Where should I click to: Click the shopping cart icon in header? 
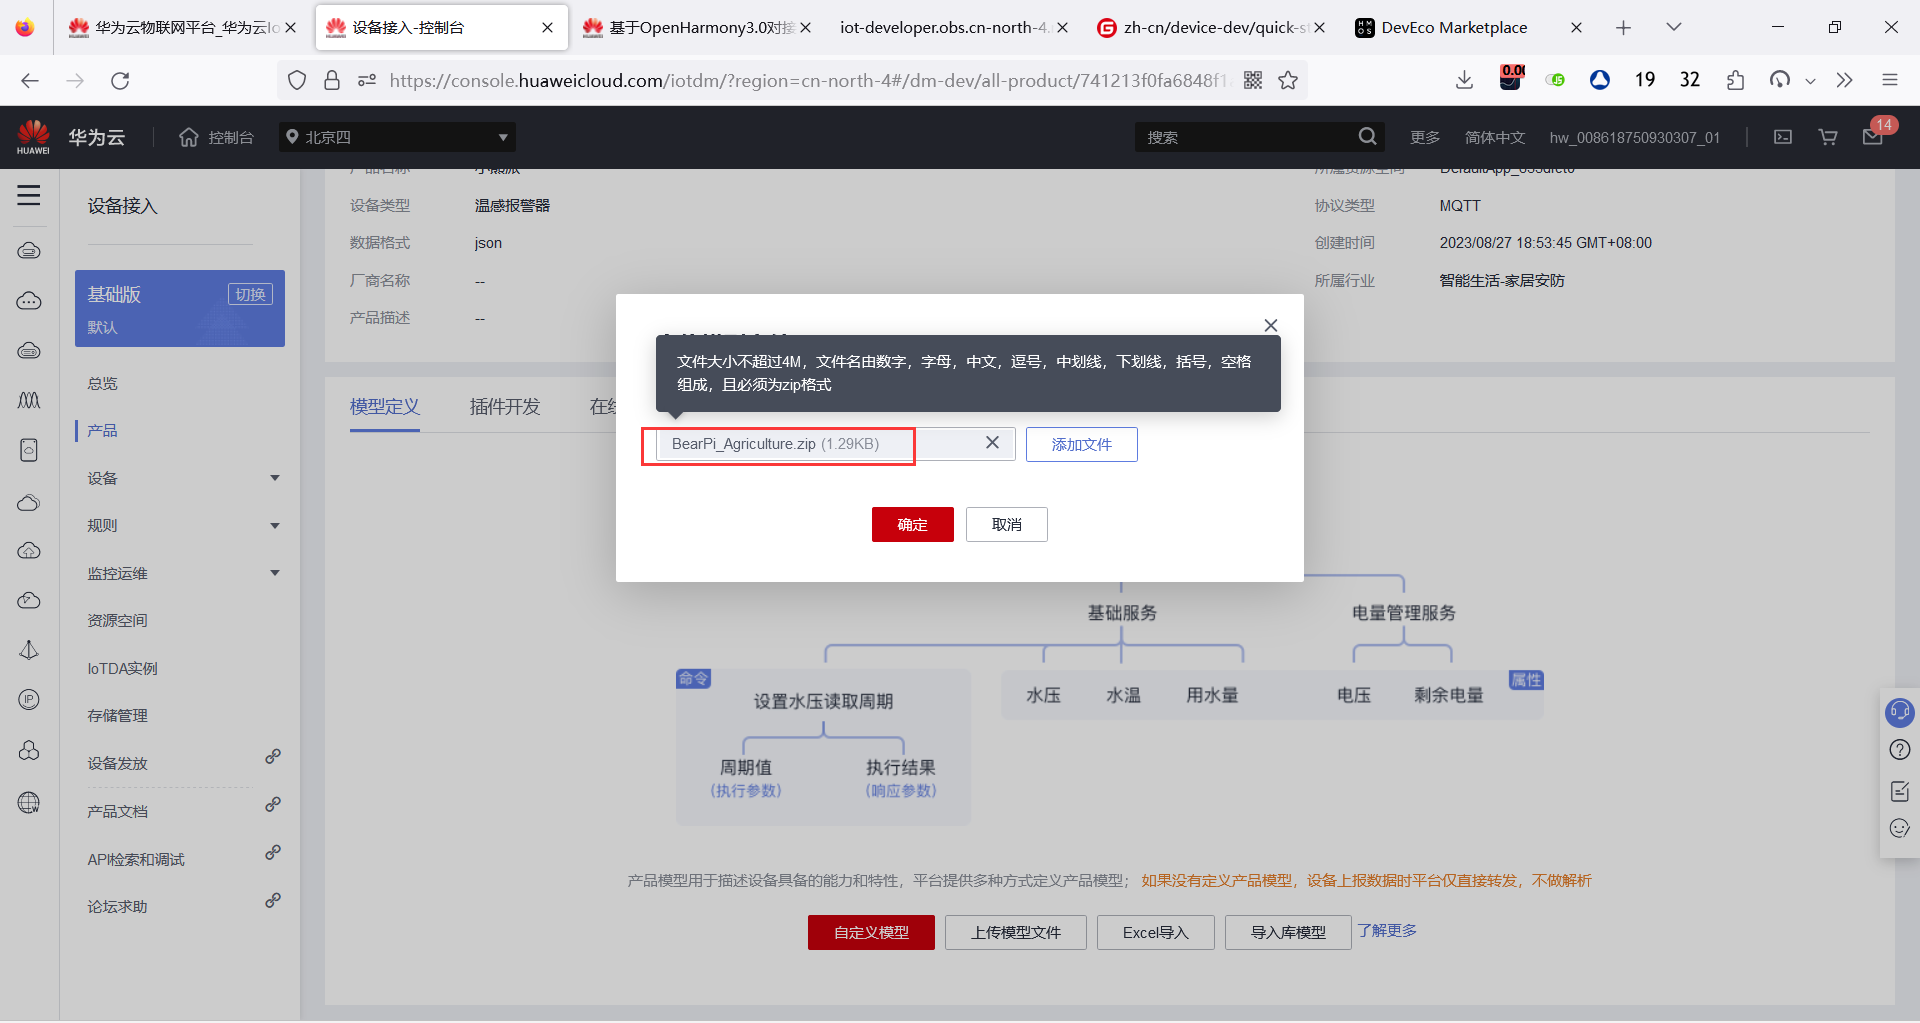coord(1828,136)
